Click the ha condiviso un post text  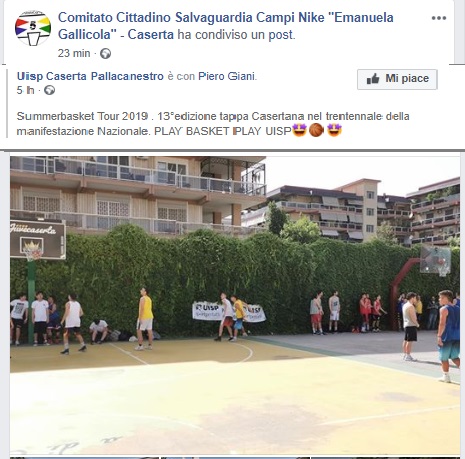[236, 35]
